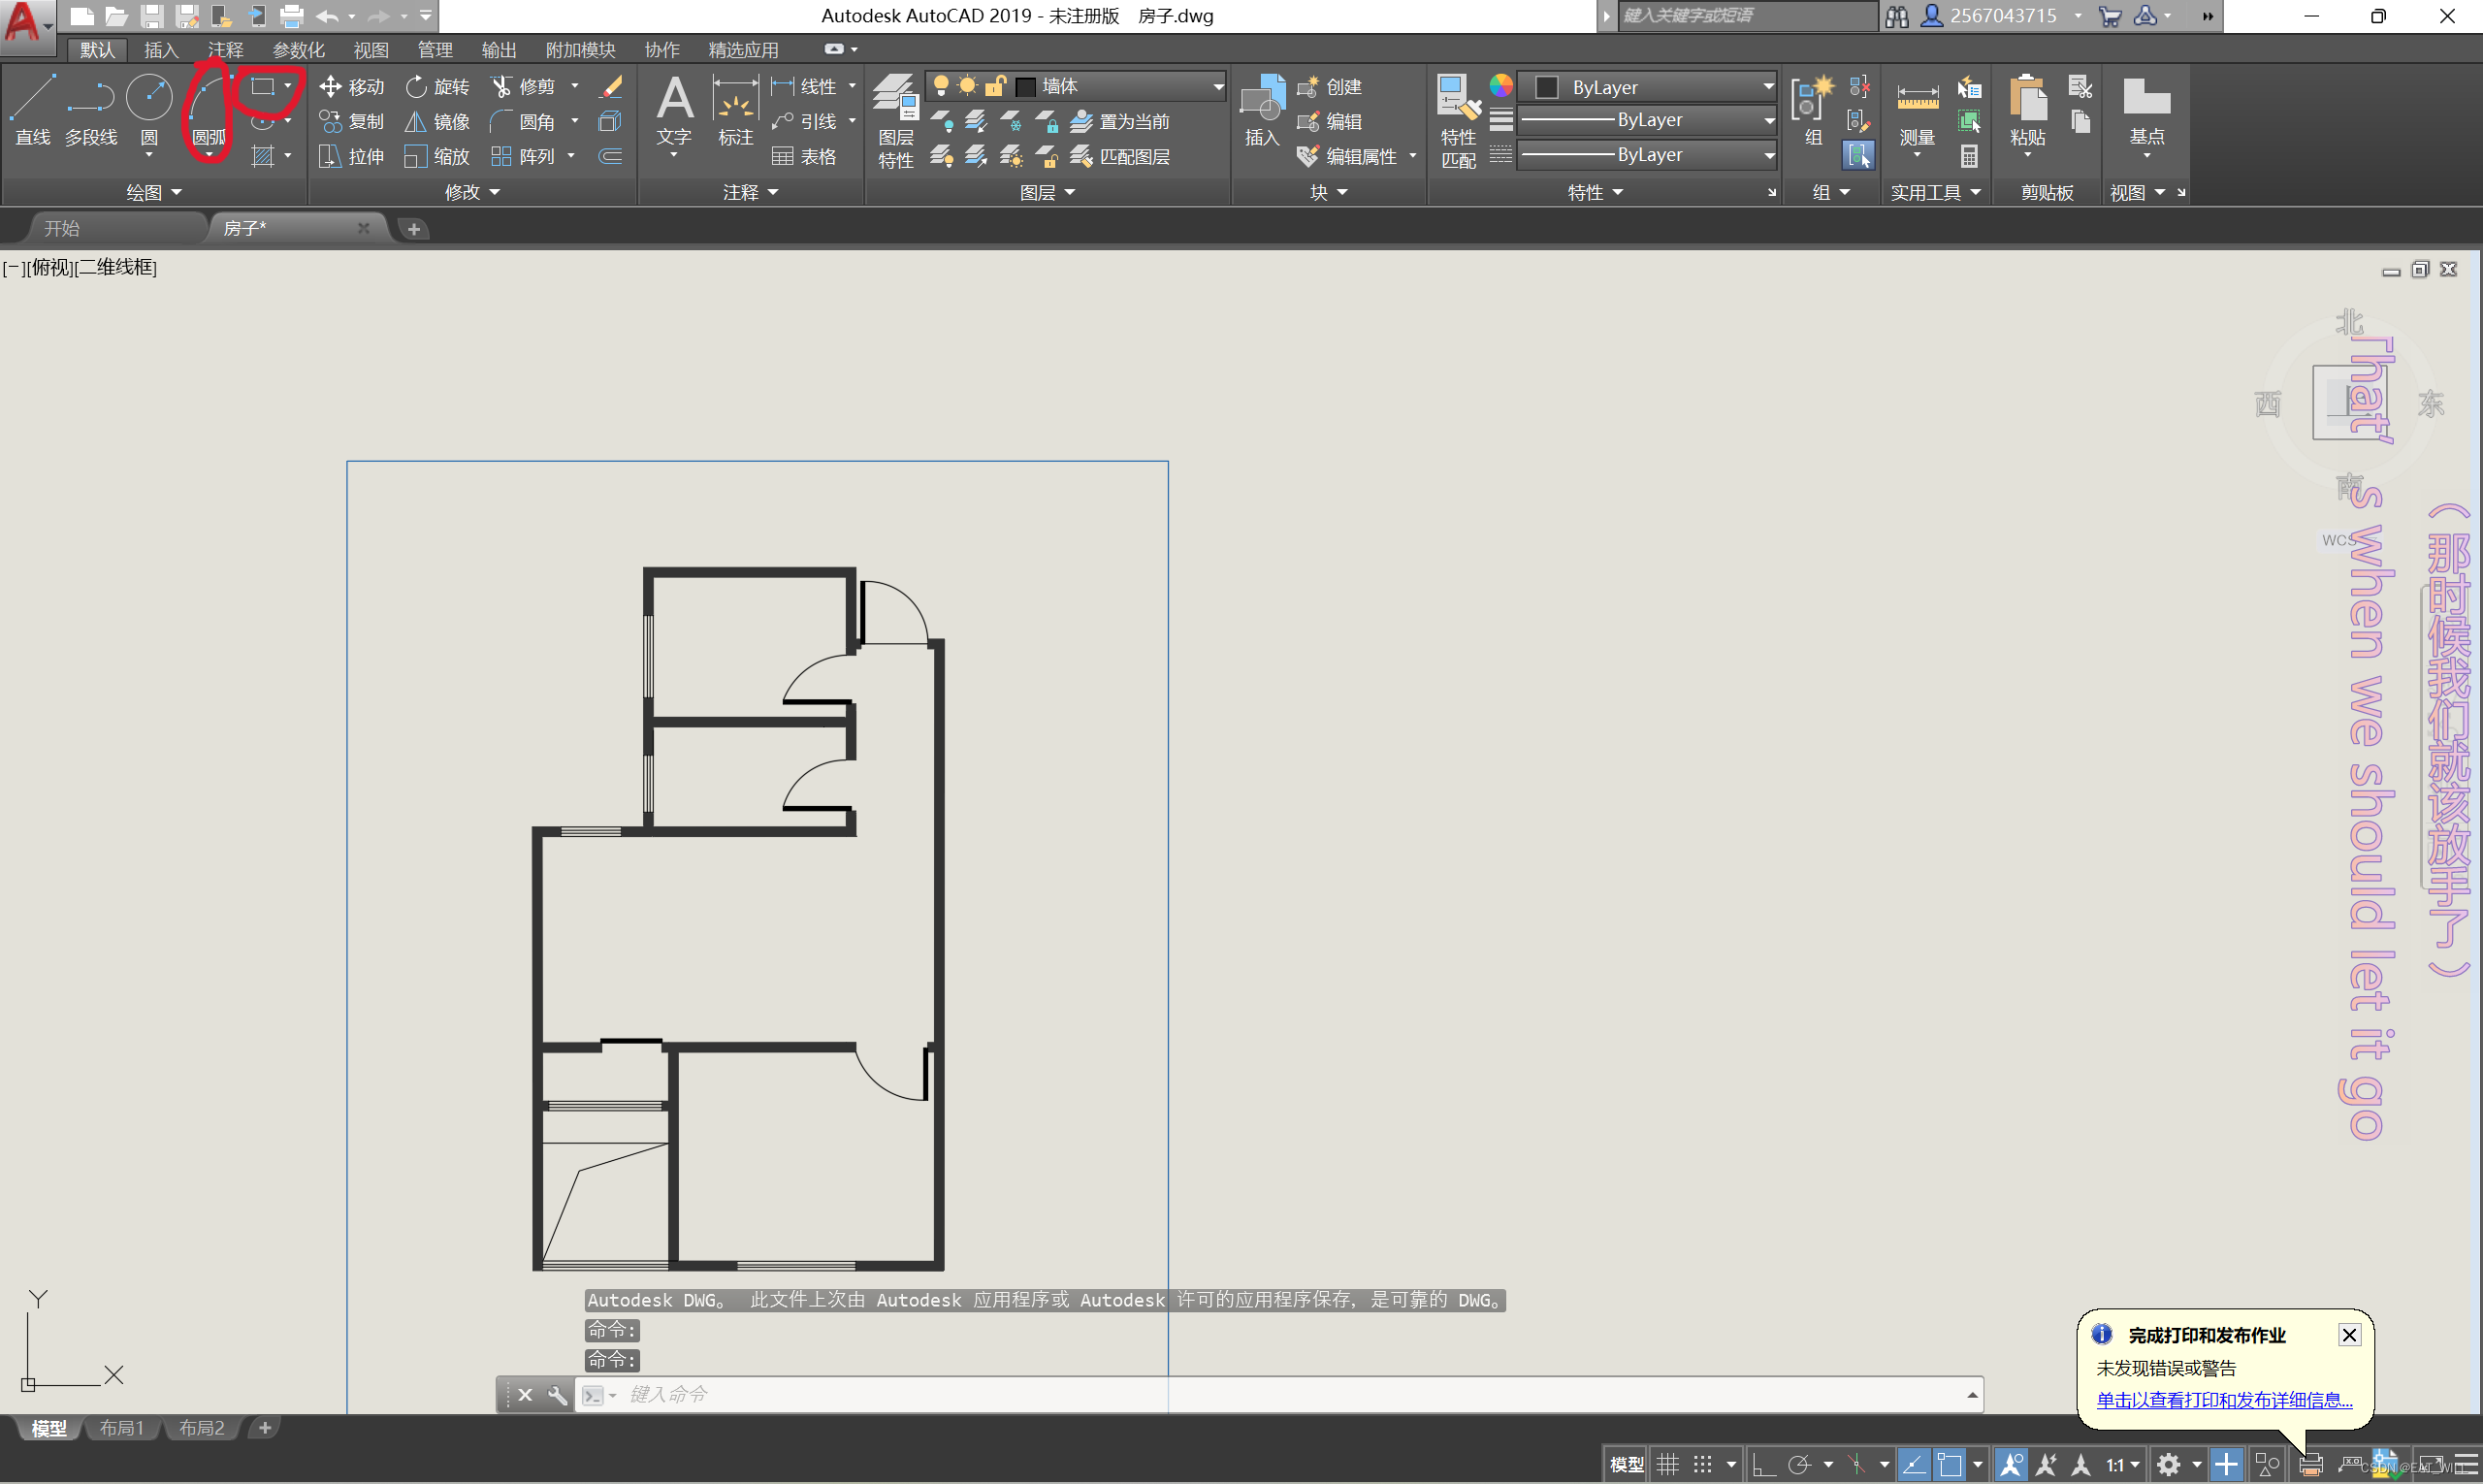The width and height of the screenshot is (2483, 1484).
Task: Toggle the grid display in status bar
Action: (1667, 1465)
